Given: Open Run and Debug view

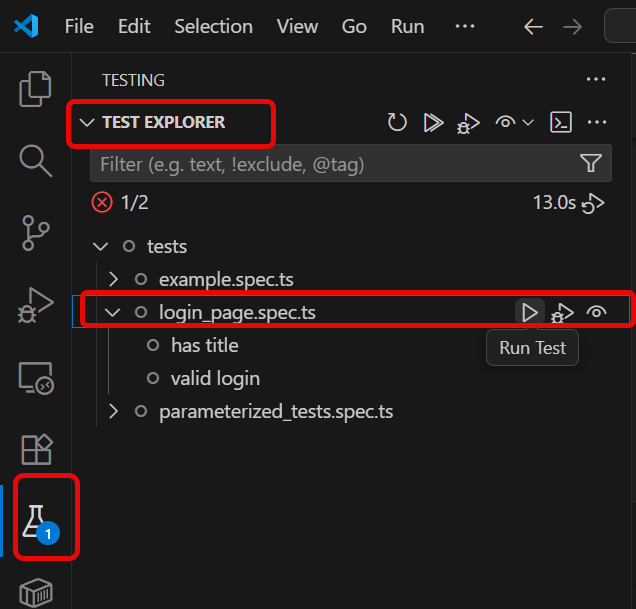Looking at the screenshot, I should click(x=36, y=304).
